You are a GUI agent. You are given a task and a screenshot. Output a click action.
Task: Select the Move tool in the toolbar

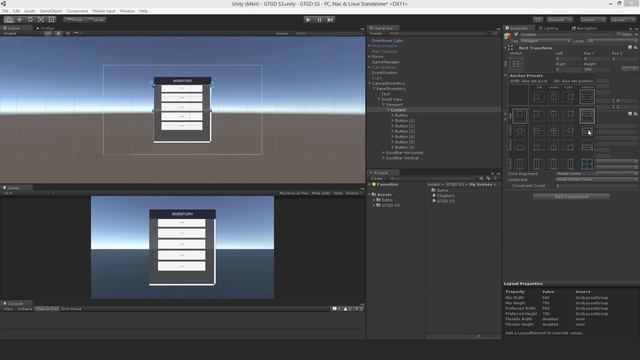tap(19, 20)
